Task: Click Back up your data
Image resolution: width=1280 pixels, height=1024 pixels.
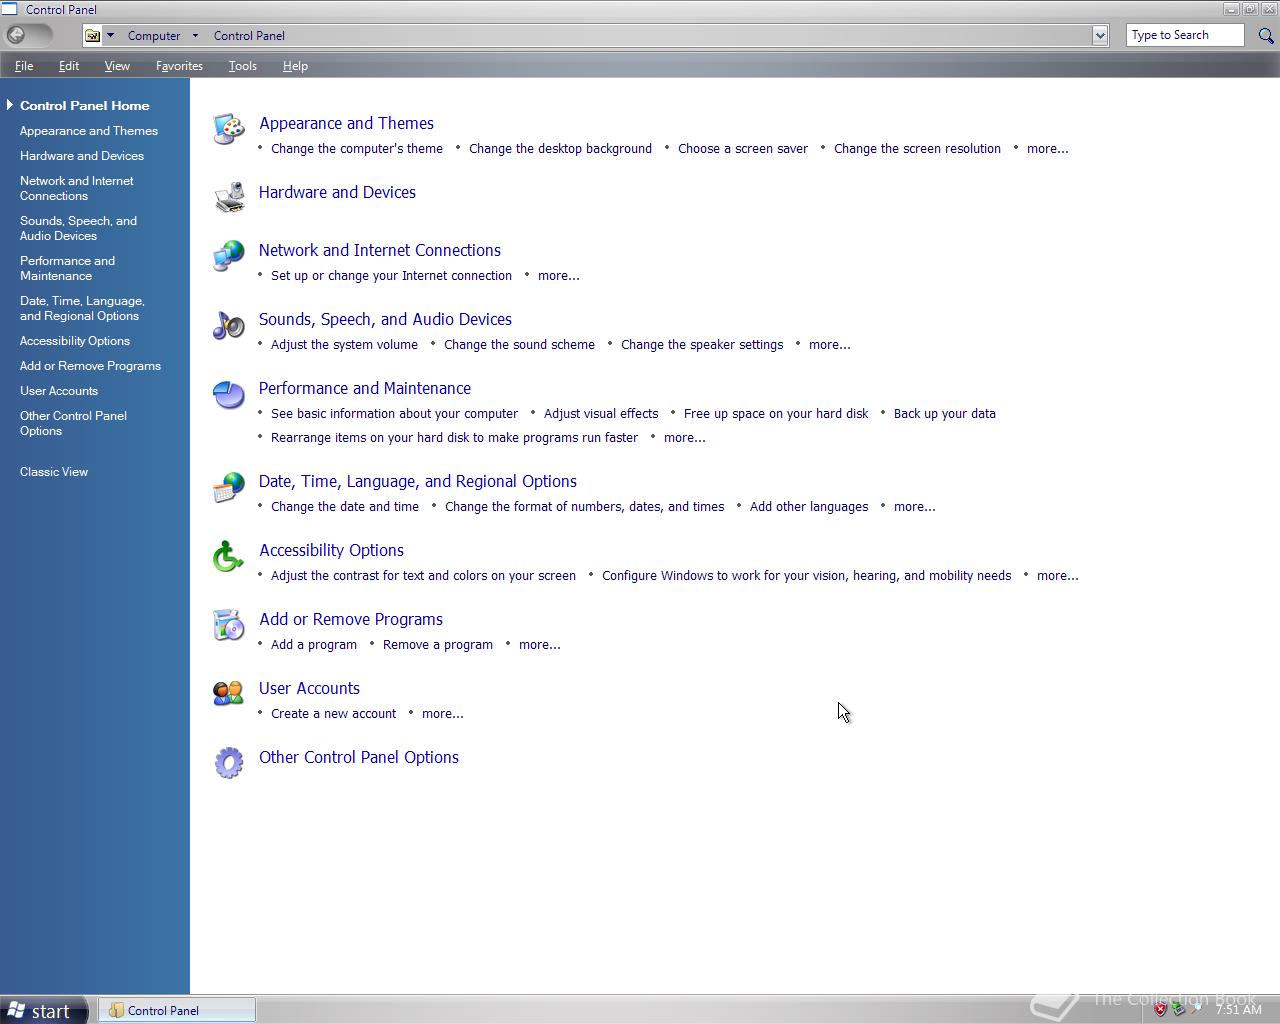Action: click(x=945, y=413)
